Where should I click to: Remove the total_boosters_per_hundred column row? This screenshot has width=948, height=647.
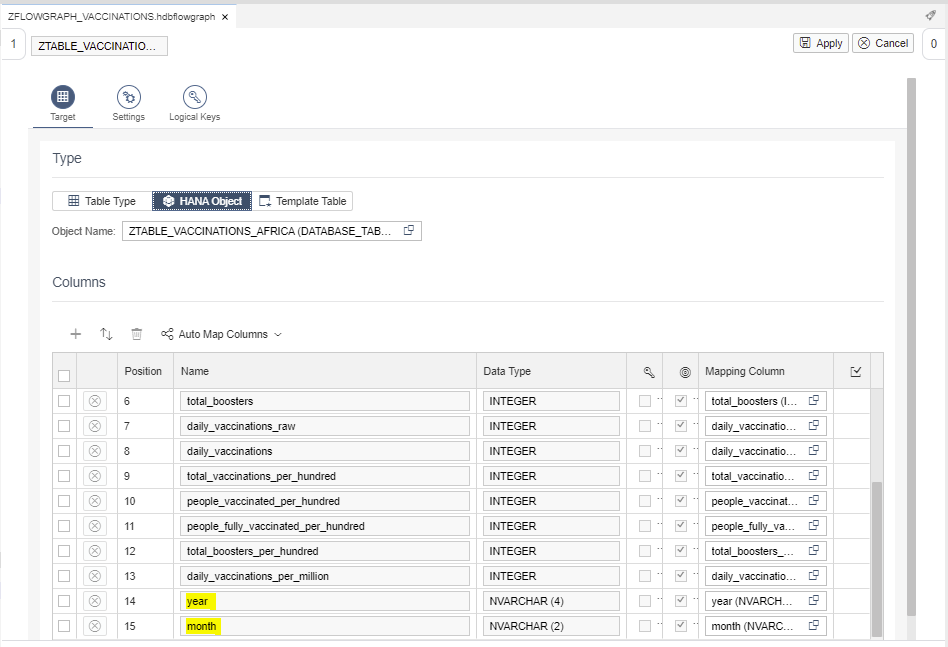95,551
